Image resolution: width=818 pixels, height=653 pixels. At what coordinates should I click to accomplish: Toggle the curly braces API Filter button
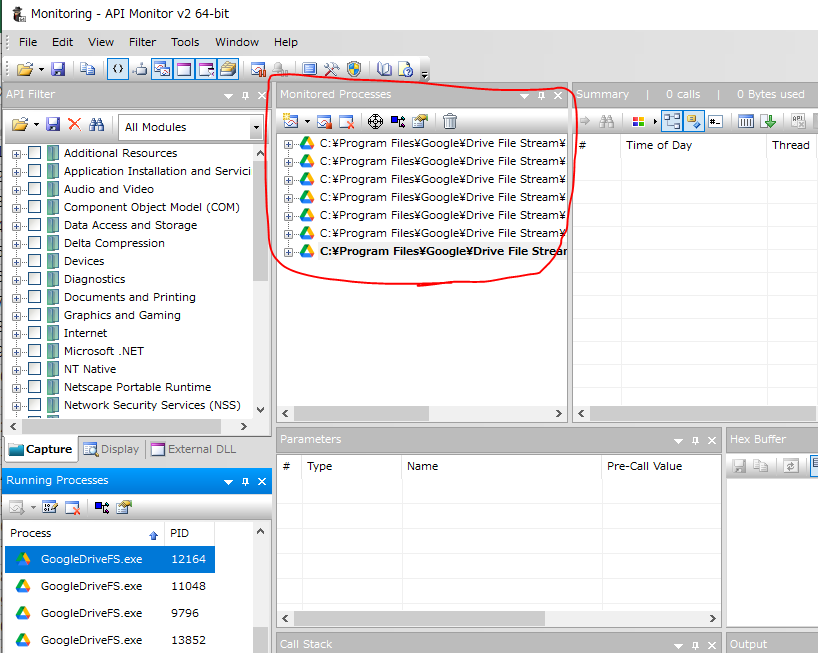click(118, 69)
